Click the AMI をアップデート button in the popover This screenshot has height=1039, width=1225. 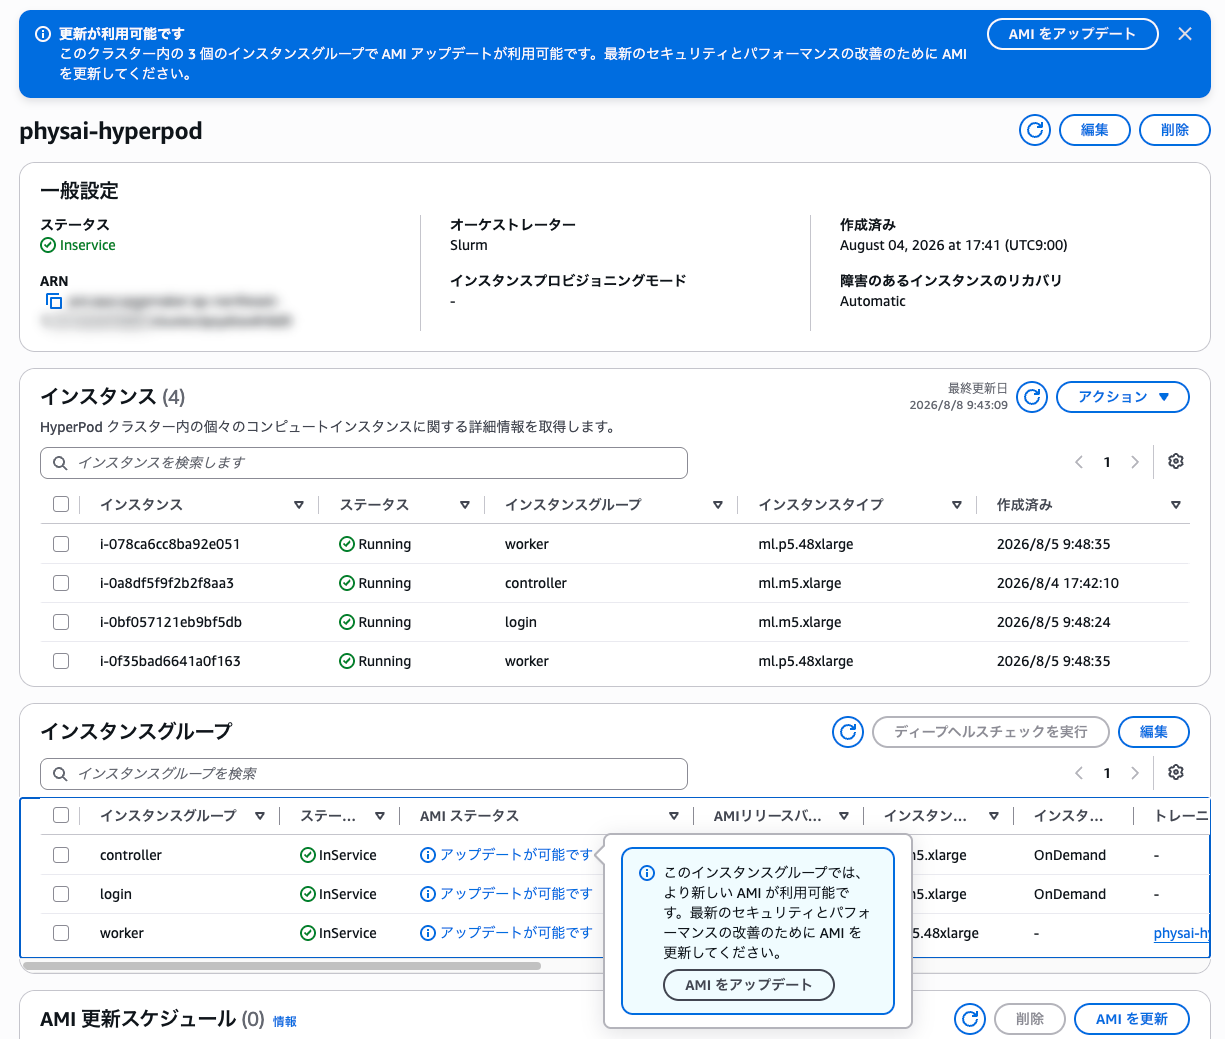[x=749, y=985]
